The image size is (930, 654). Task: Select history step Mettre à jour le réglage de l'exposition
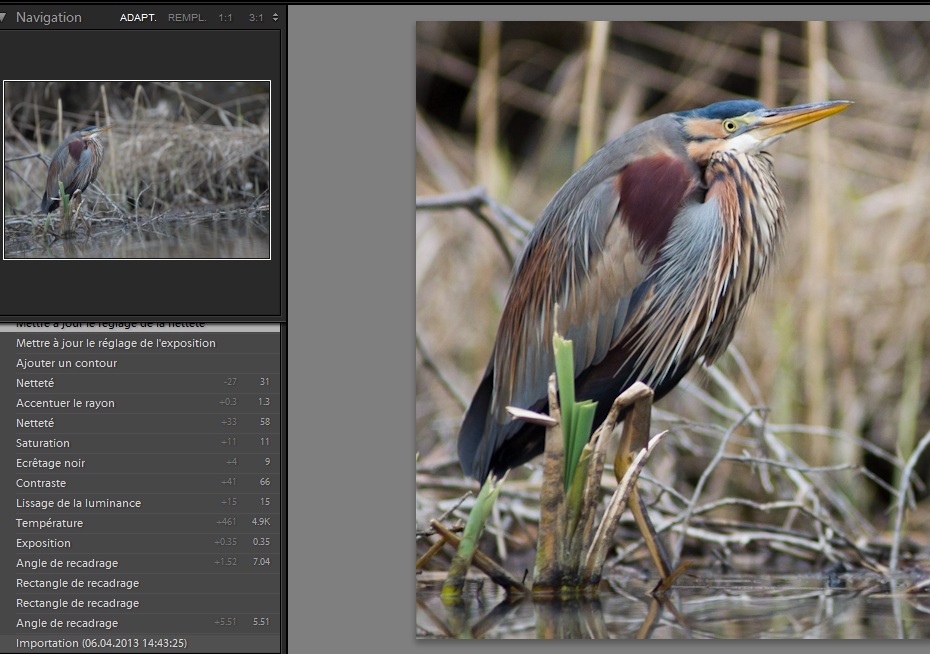[140, 343]
